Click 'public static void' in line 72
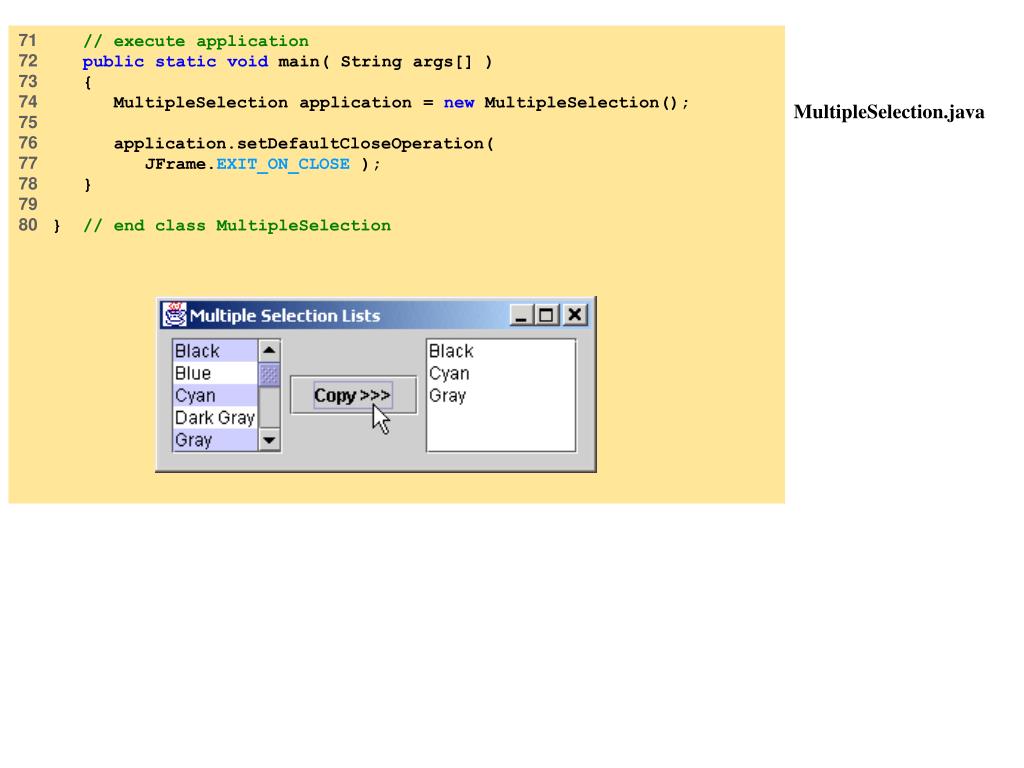The height and width of the screenshot is (768, 1024). pyautogui.click(x=175, y=61)
